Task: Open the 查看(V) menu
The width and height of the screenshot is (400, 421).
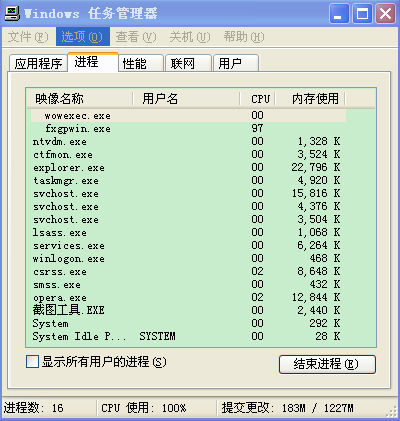Action: pos(136,37)
